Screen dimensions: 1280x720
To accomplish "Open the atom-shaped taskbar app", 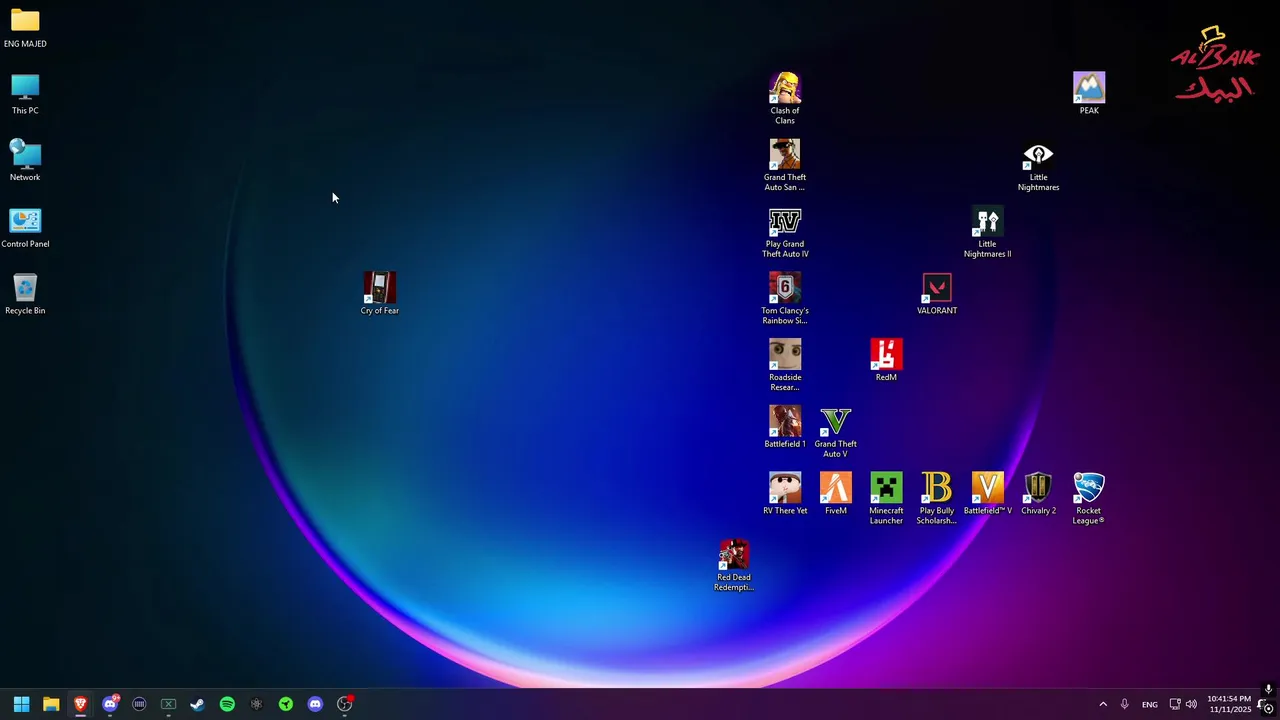I will 257,704.
